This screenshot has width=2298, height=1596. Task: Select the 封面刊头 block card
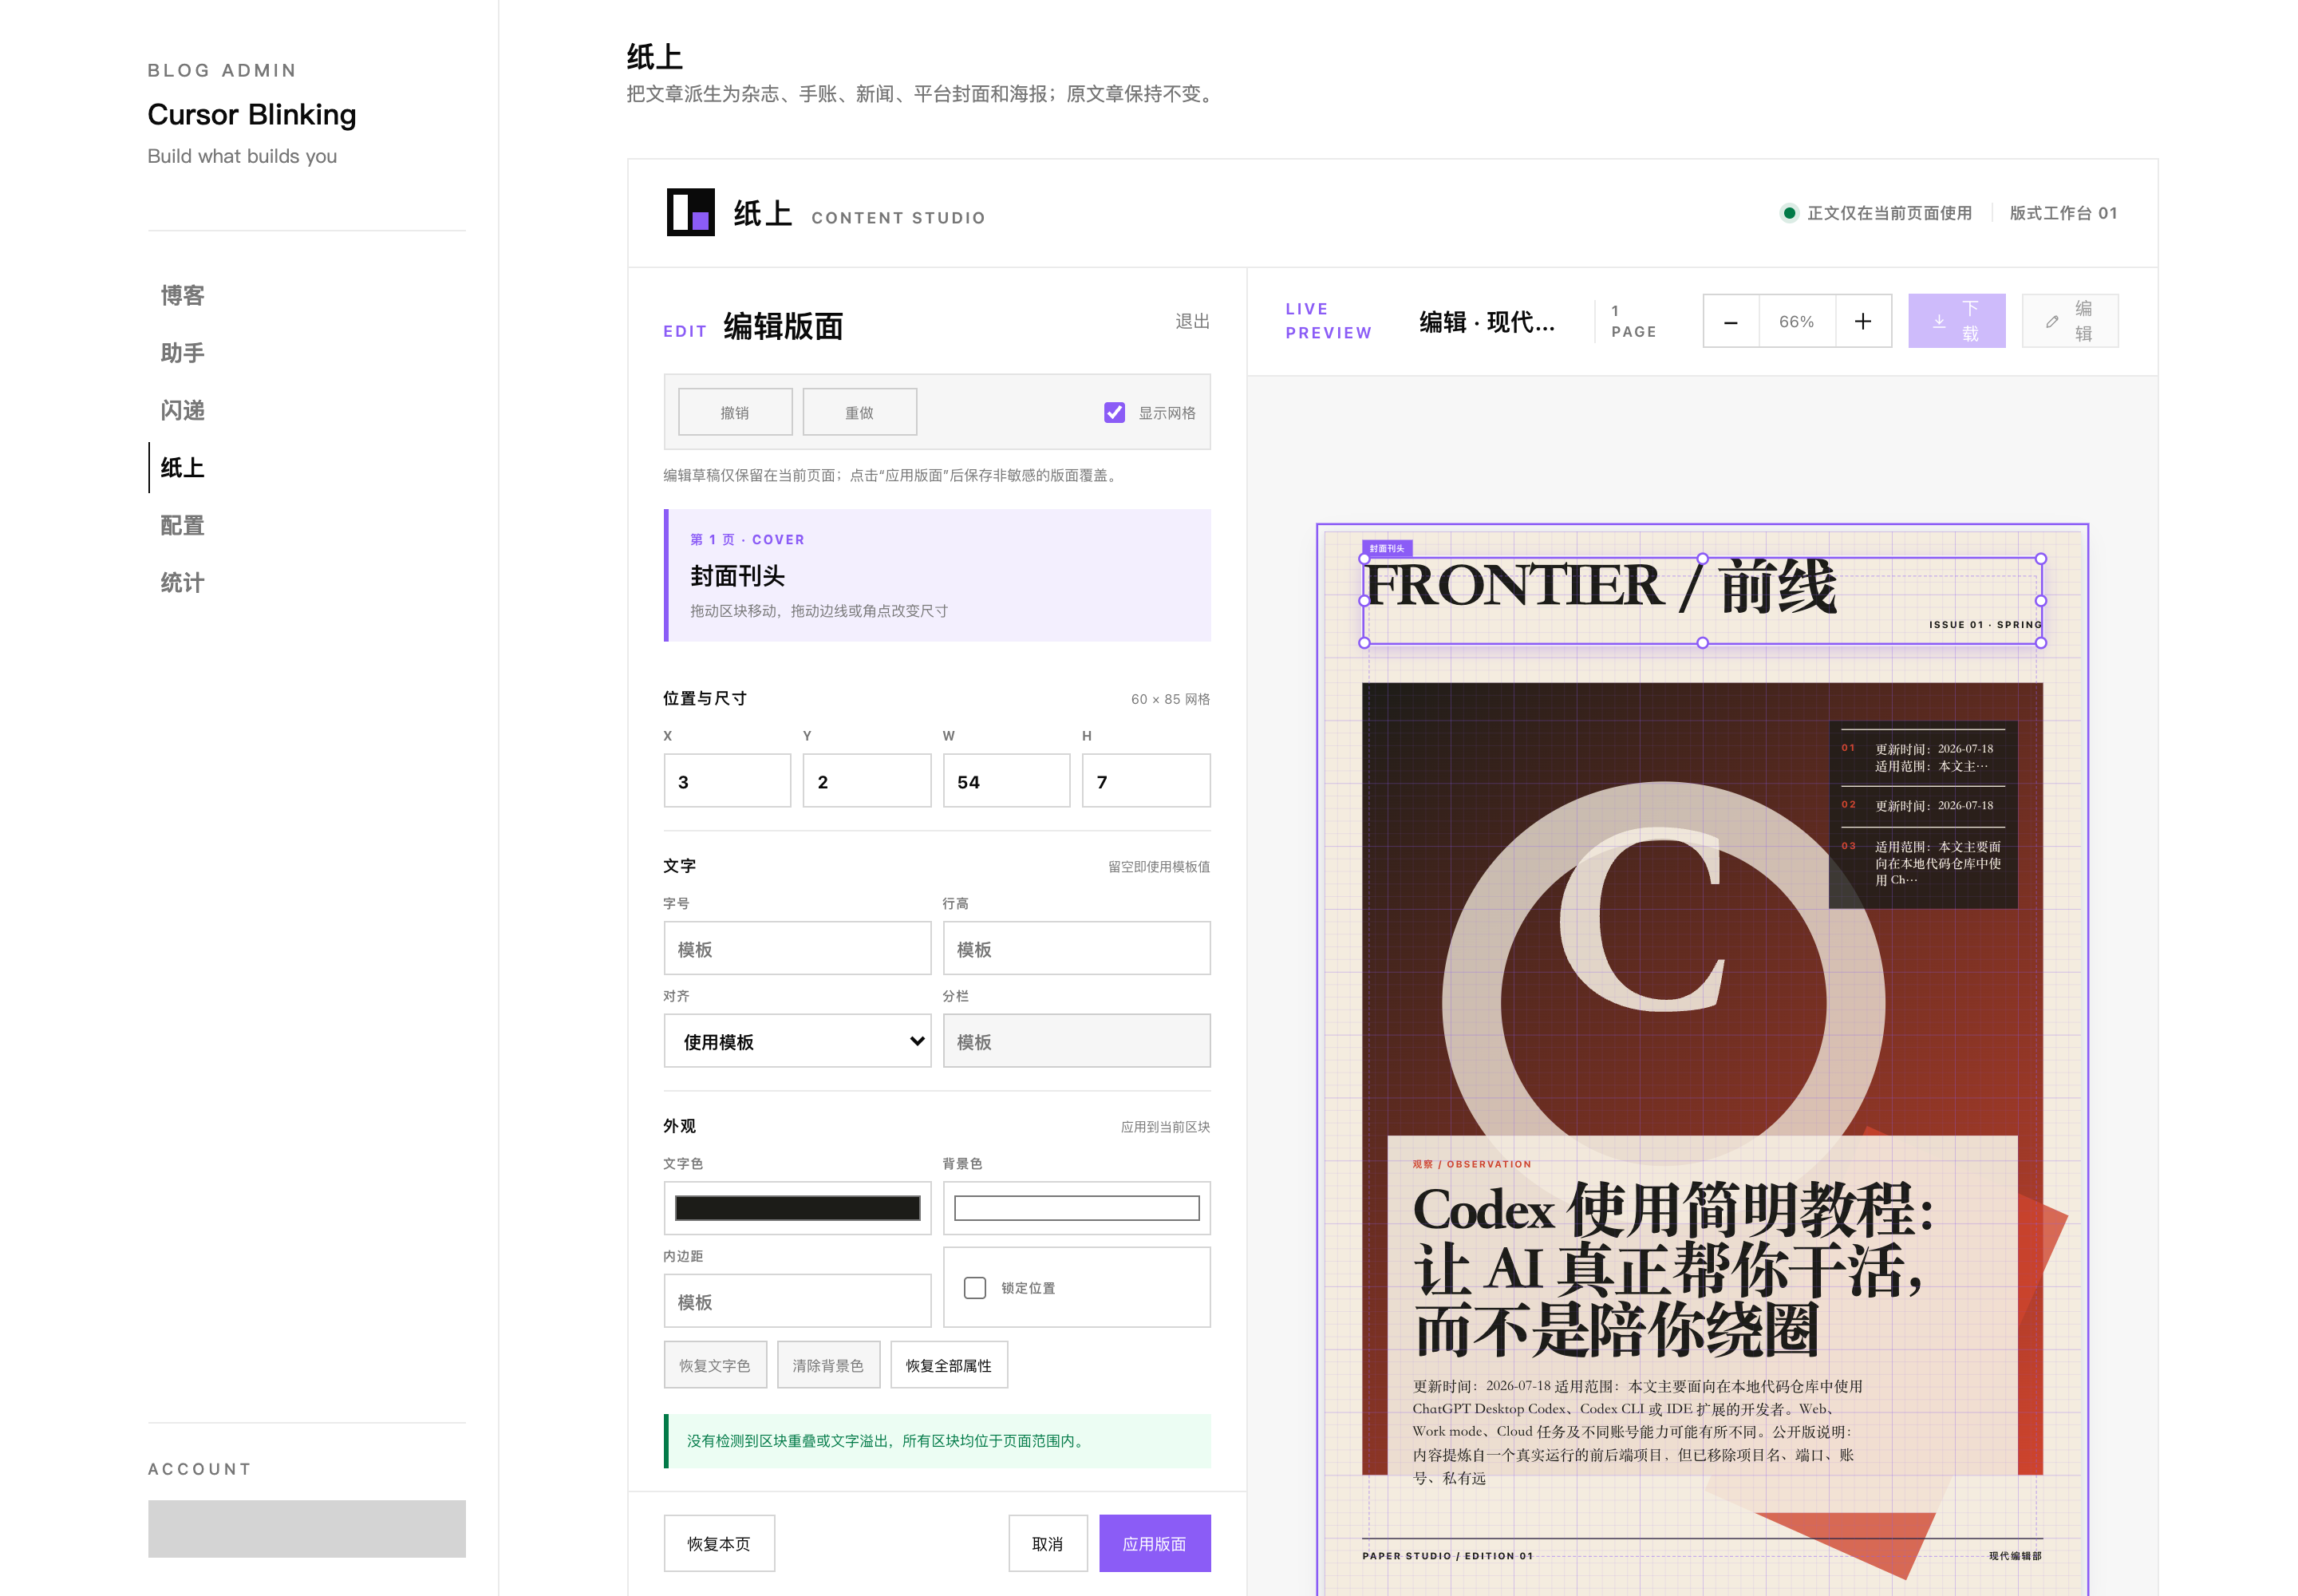tap(937, 575)
